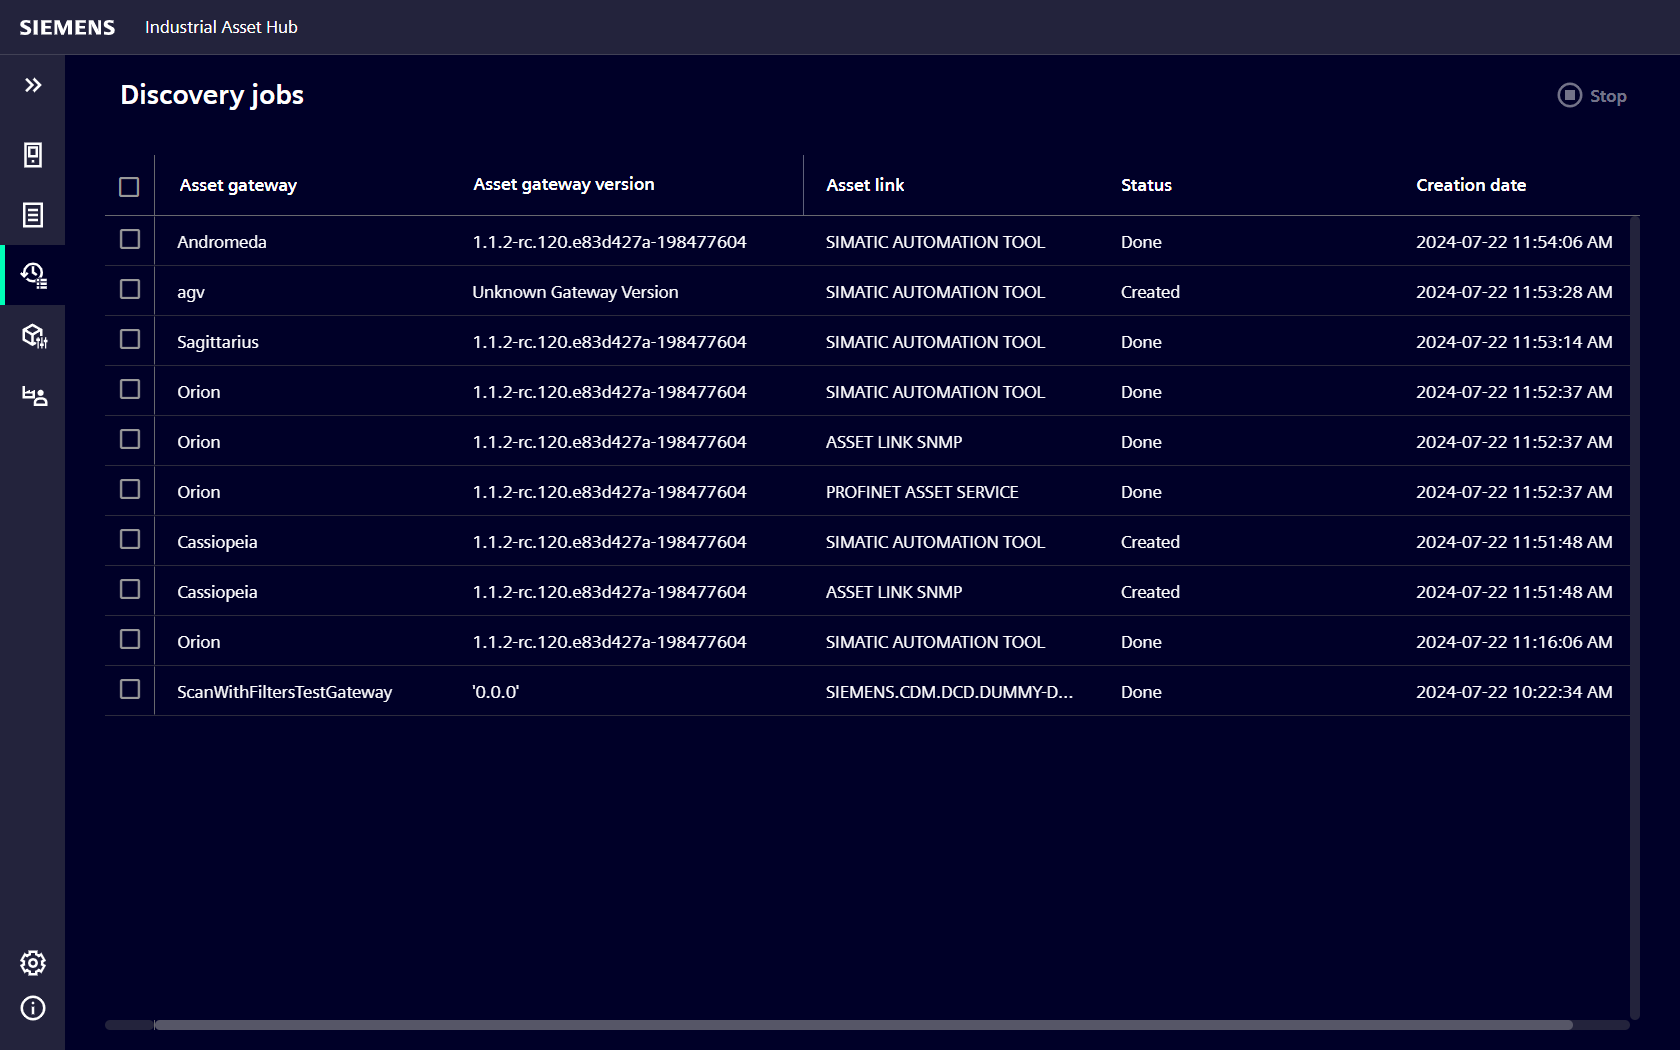Open the document list icon in sidebar
This screenshot has height=1050, width=1680.
click(33, 215)
